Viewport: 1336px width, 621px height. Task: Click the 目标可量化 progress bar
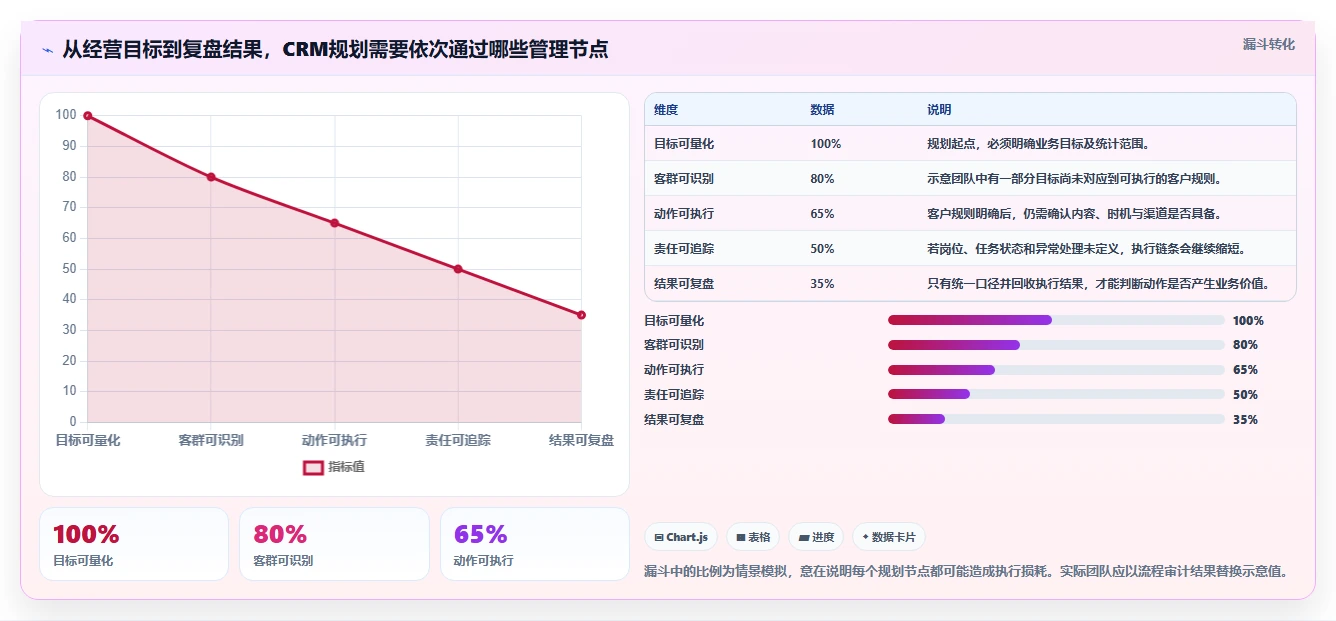point(1056,320)
